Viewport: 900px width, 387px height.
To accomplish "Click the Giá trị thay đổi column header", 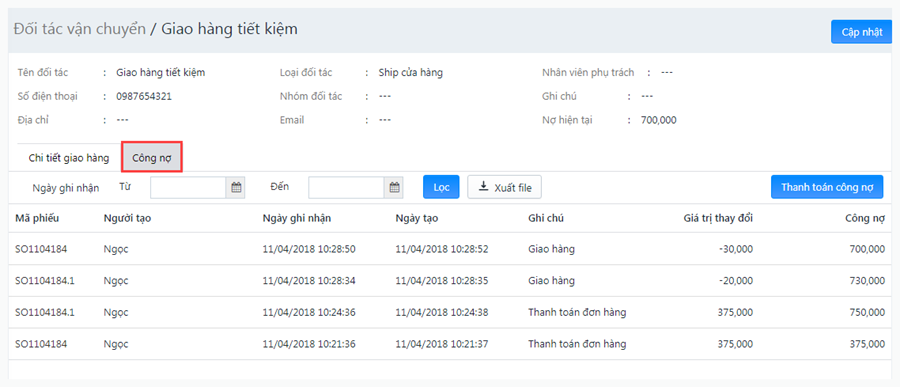I will pyautogui.click(x=719, y=218).
